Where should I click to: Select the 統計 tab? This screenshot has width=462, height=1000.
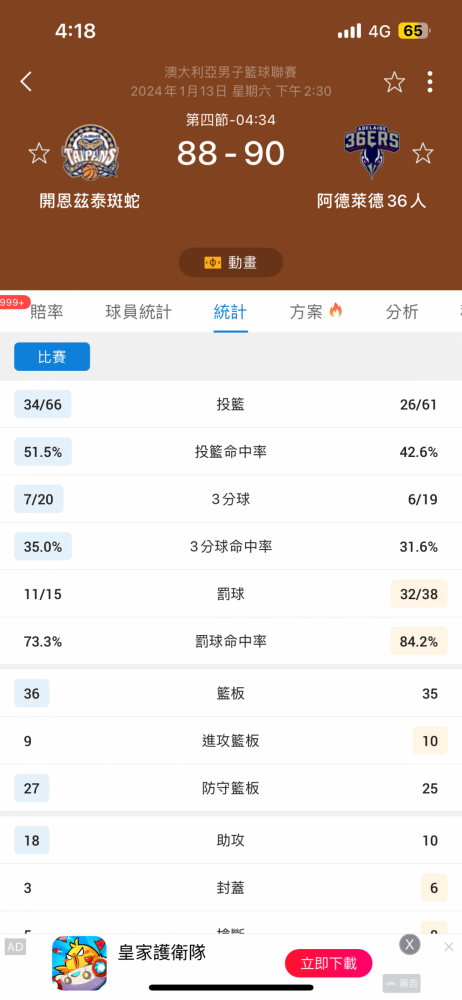pos(230,312)
